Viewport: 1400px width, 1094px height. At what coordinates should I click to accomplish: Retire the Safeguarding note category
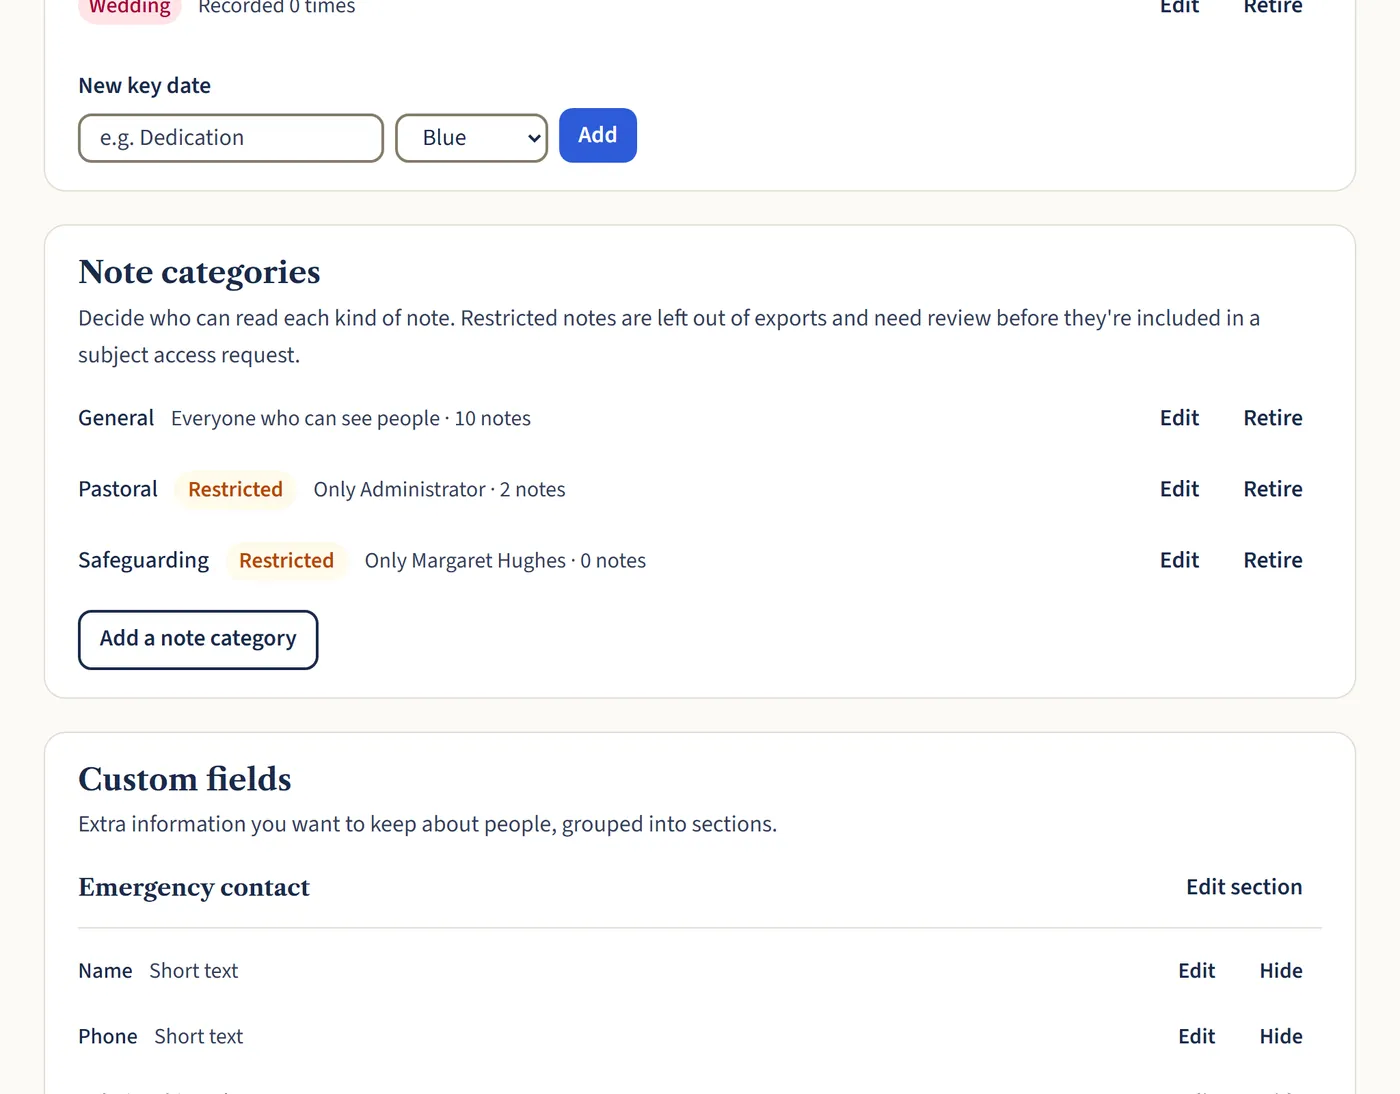click(x=1273, y=560)
